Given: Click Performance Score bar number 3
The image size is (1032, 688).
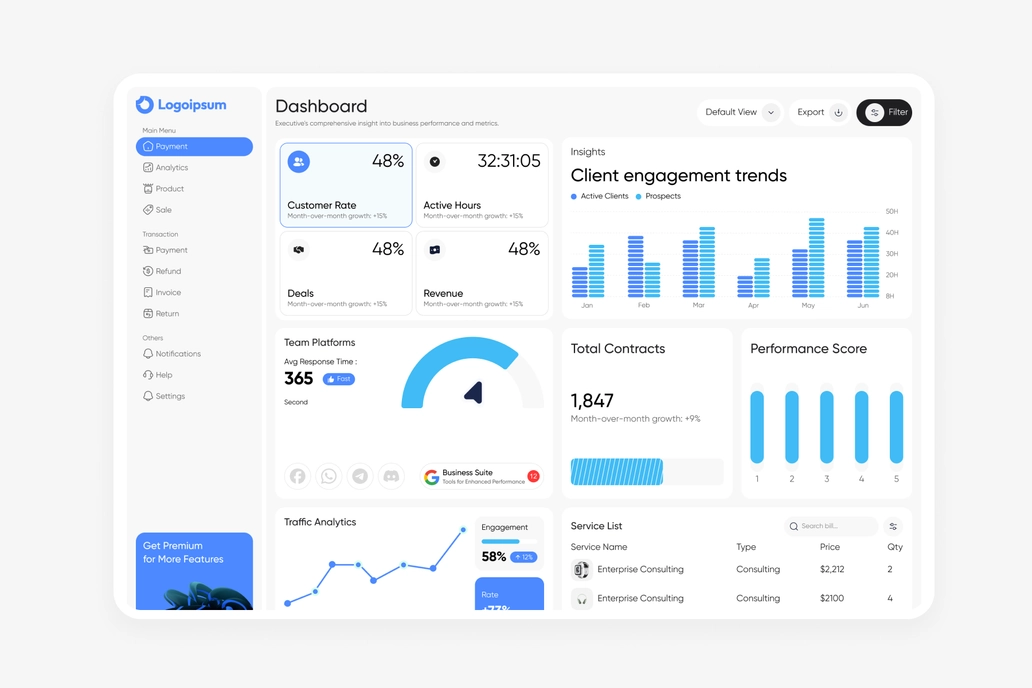Looking at the screenshot, I should [827, 427].
